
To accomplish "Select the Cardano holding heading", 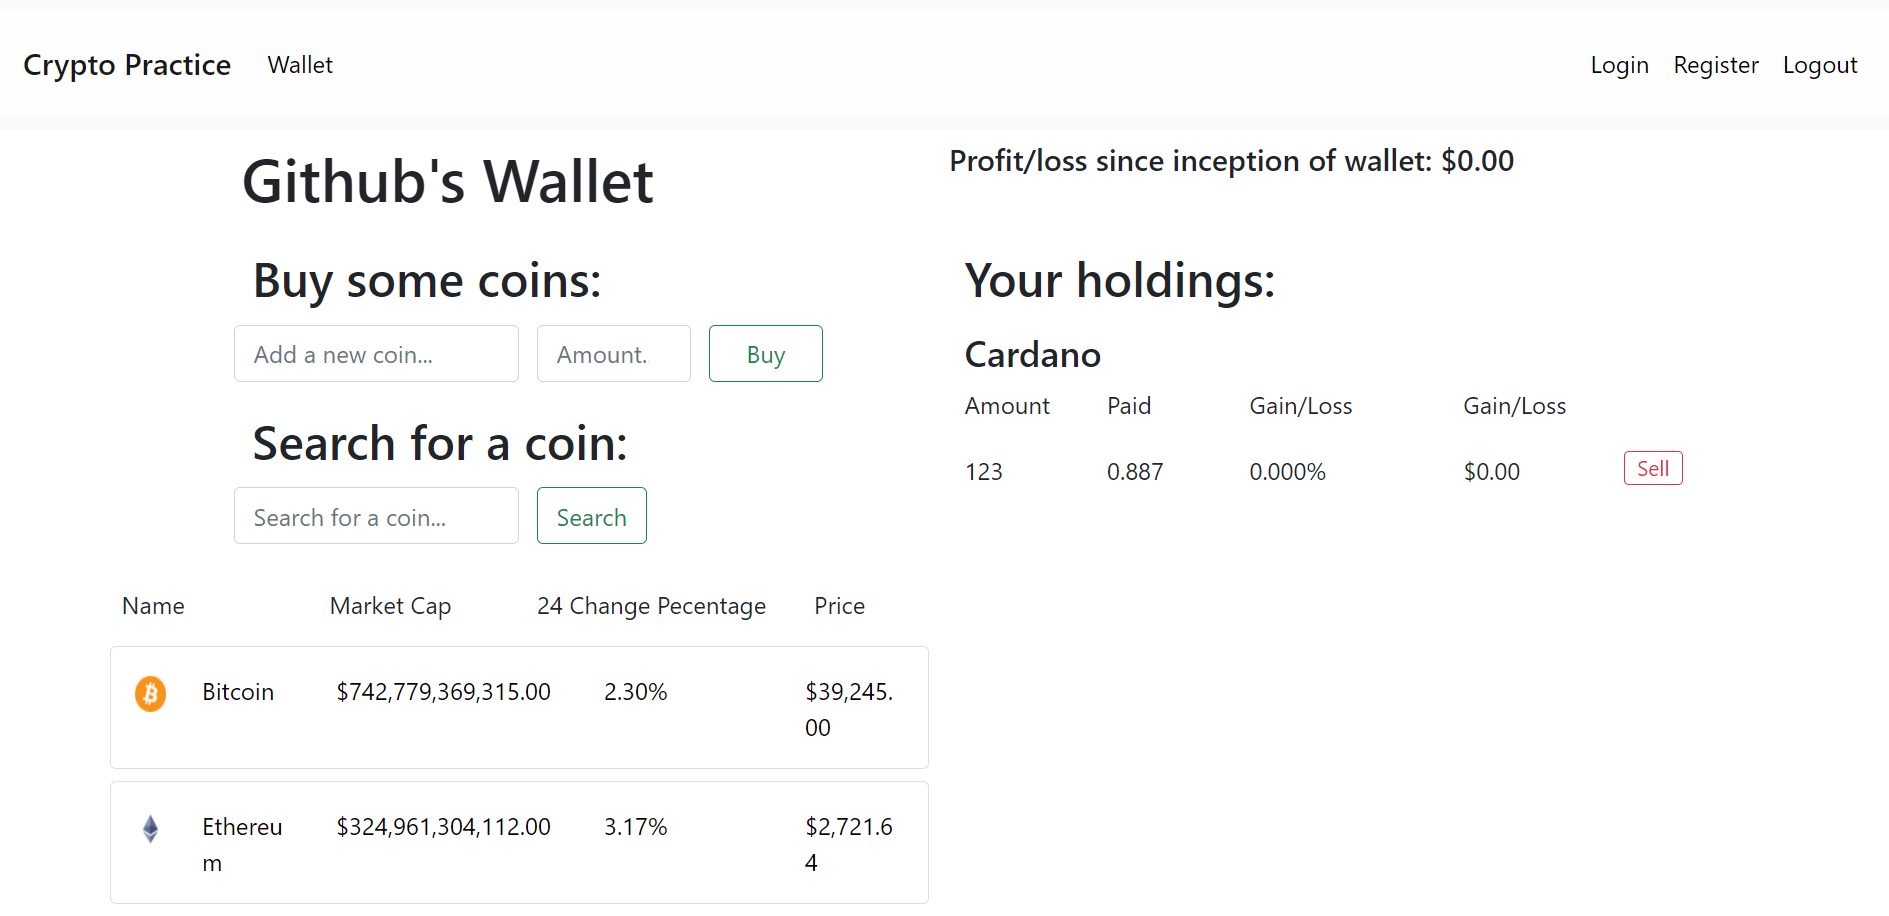I will (x=1032, y=354).
